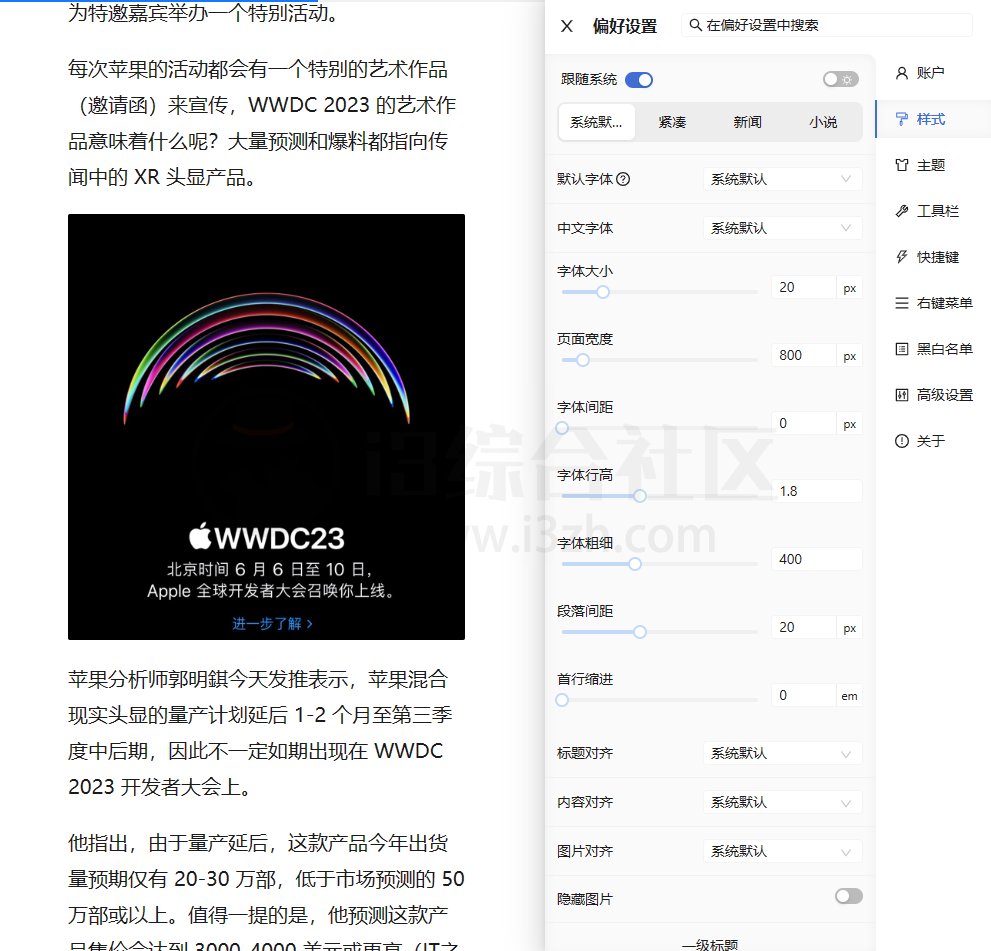Open the 快捷键 settings section
This screenshot has height=951, width=991.
(933, 257)
